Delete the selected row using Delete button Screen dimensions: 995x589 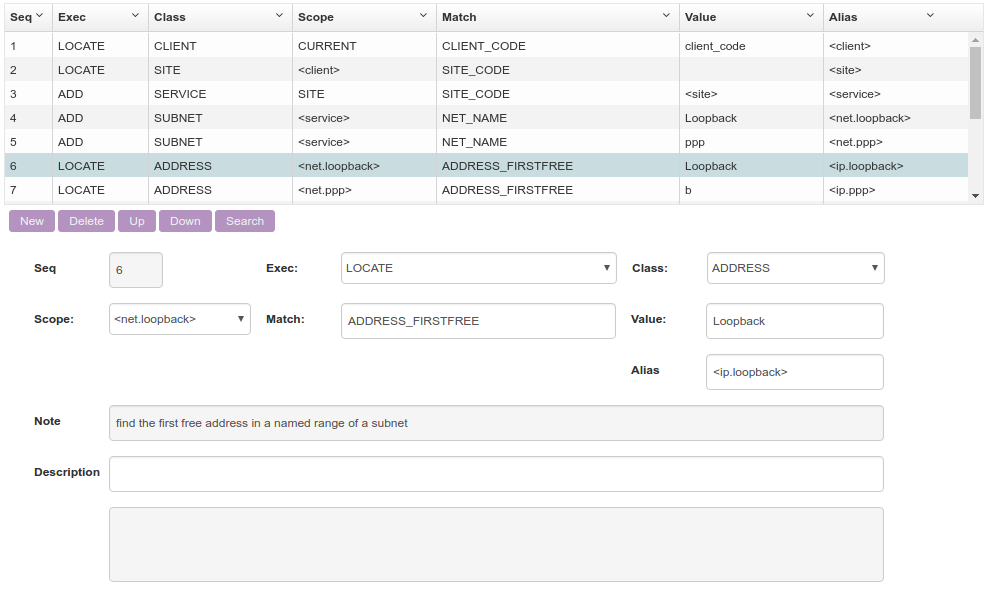tap(86, 221)
